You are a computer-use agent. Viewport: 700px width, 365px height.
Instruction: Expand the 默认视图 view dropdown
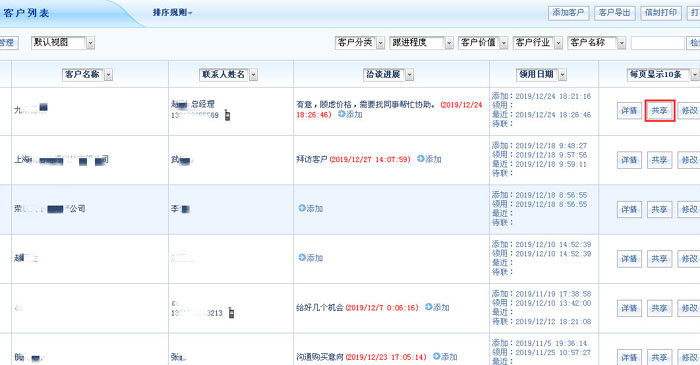(91, 43)
